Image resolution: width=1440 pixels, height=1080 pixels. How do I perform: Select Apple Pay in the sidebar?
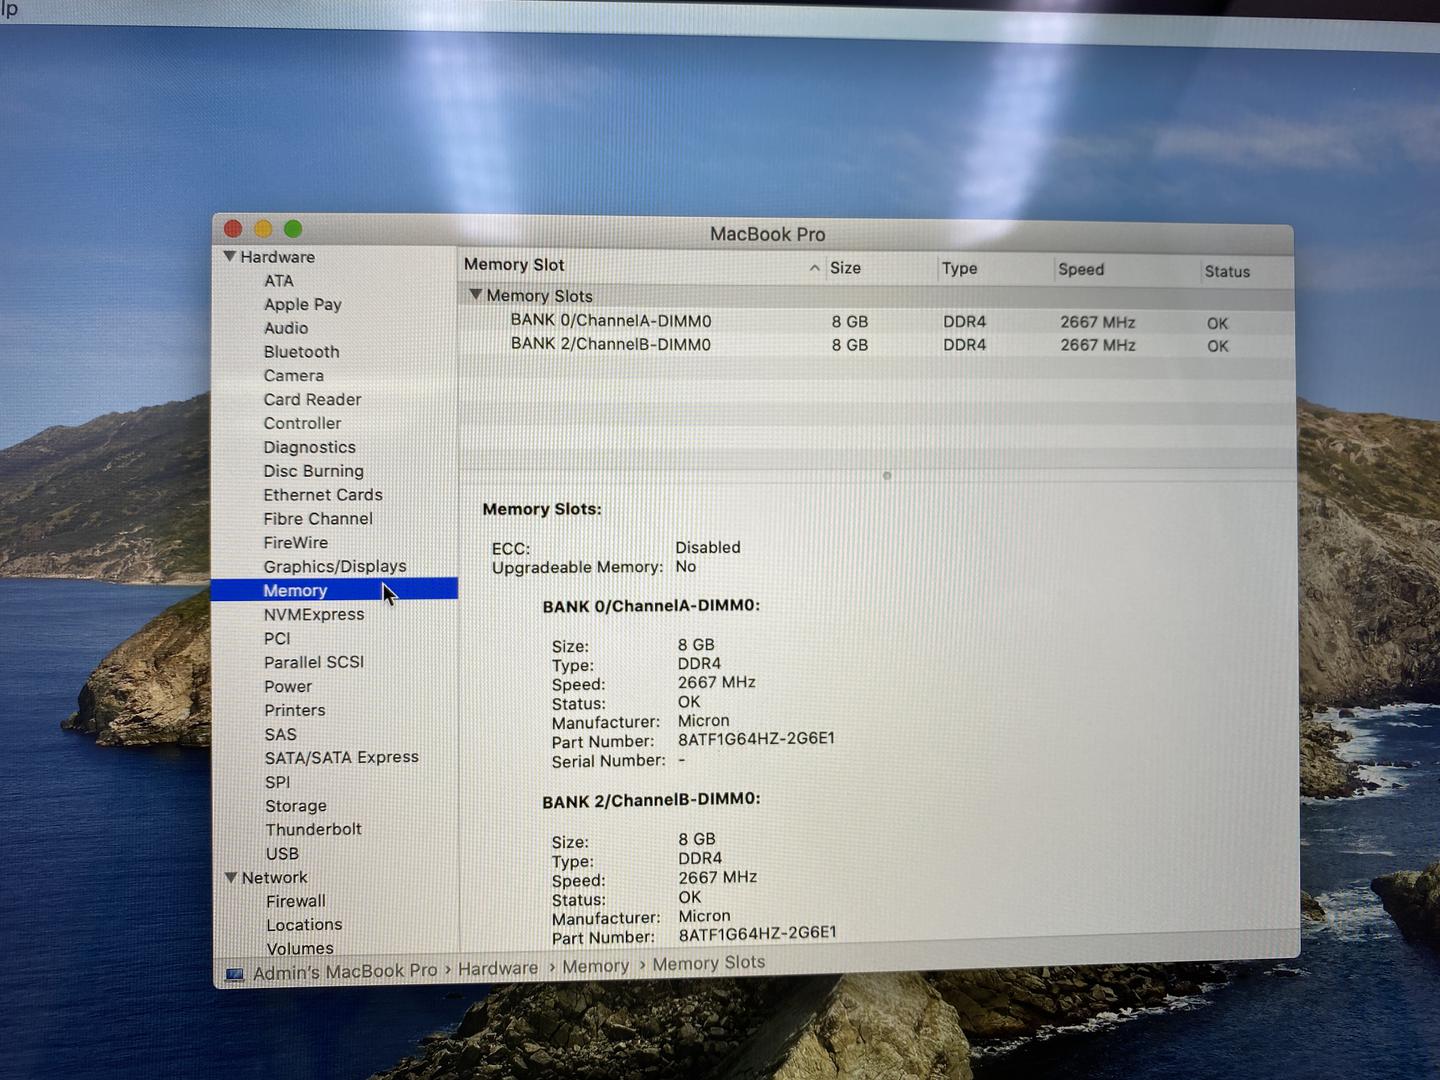[303, 304]
